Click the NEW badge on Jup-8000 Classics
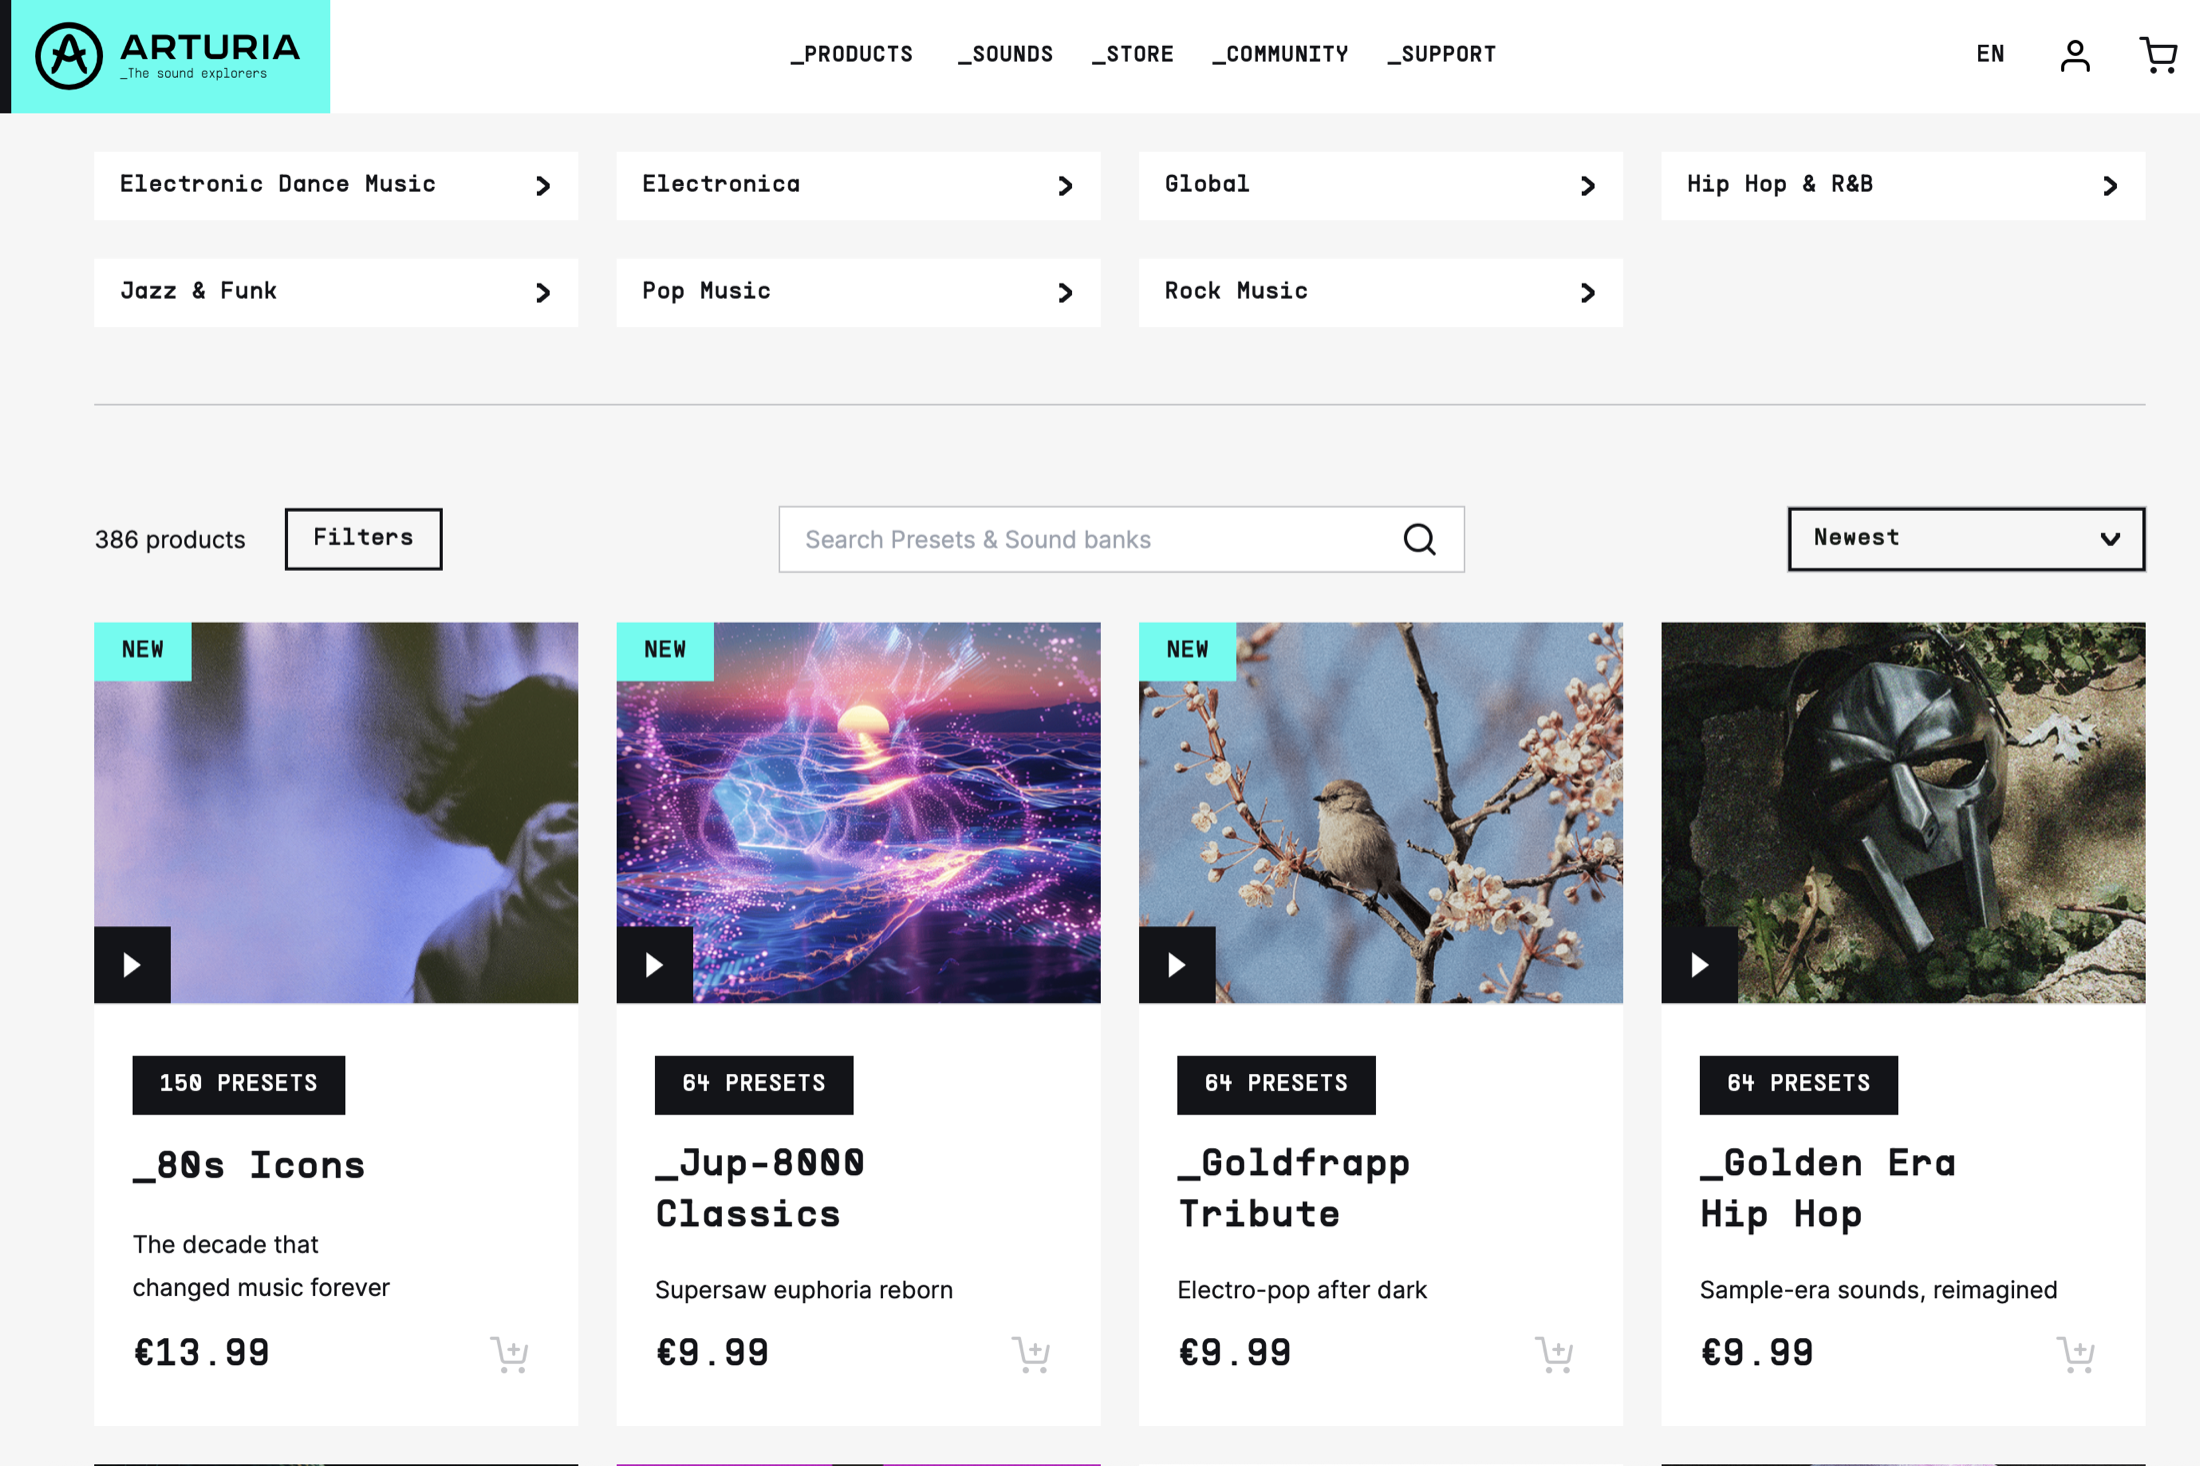2200x1466 pixels. [x=665, y=650]
